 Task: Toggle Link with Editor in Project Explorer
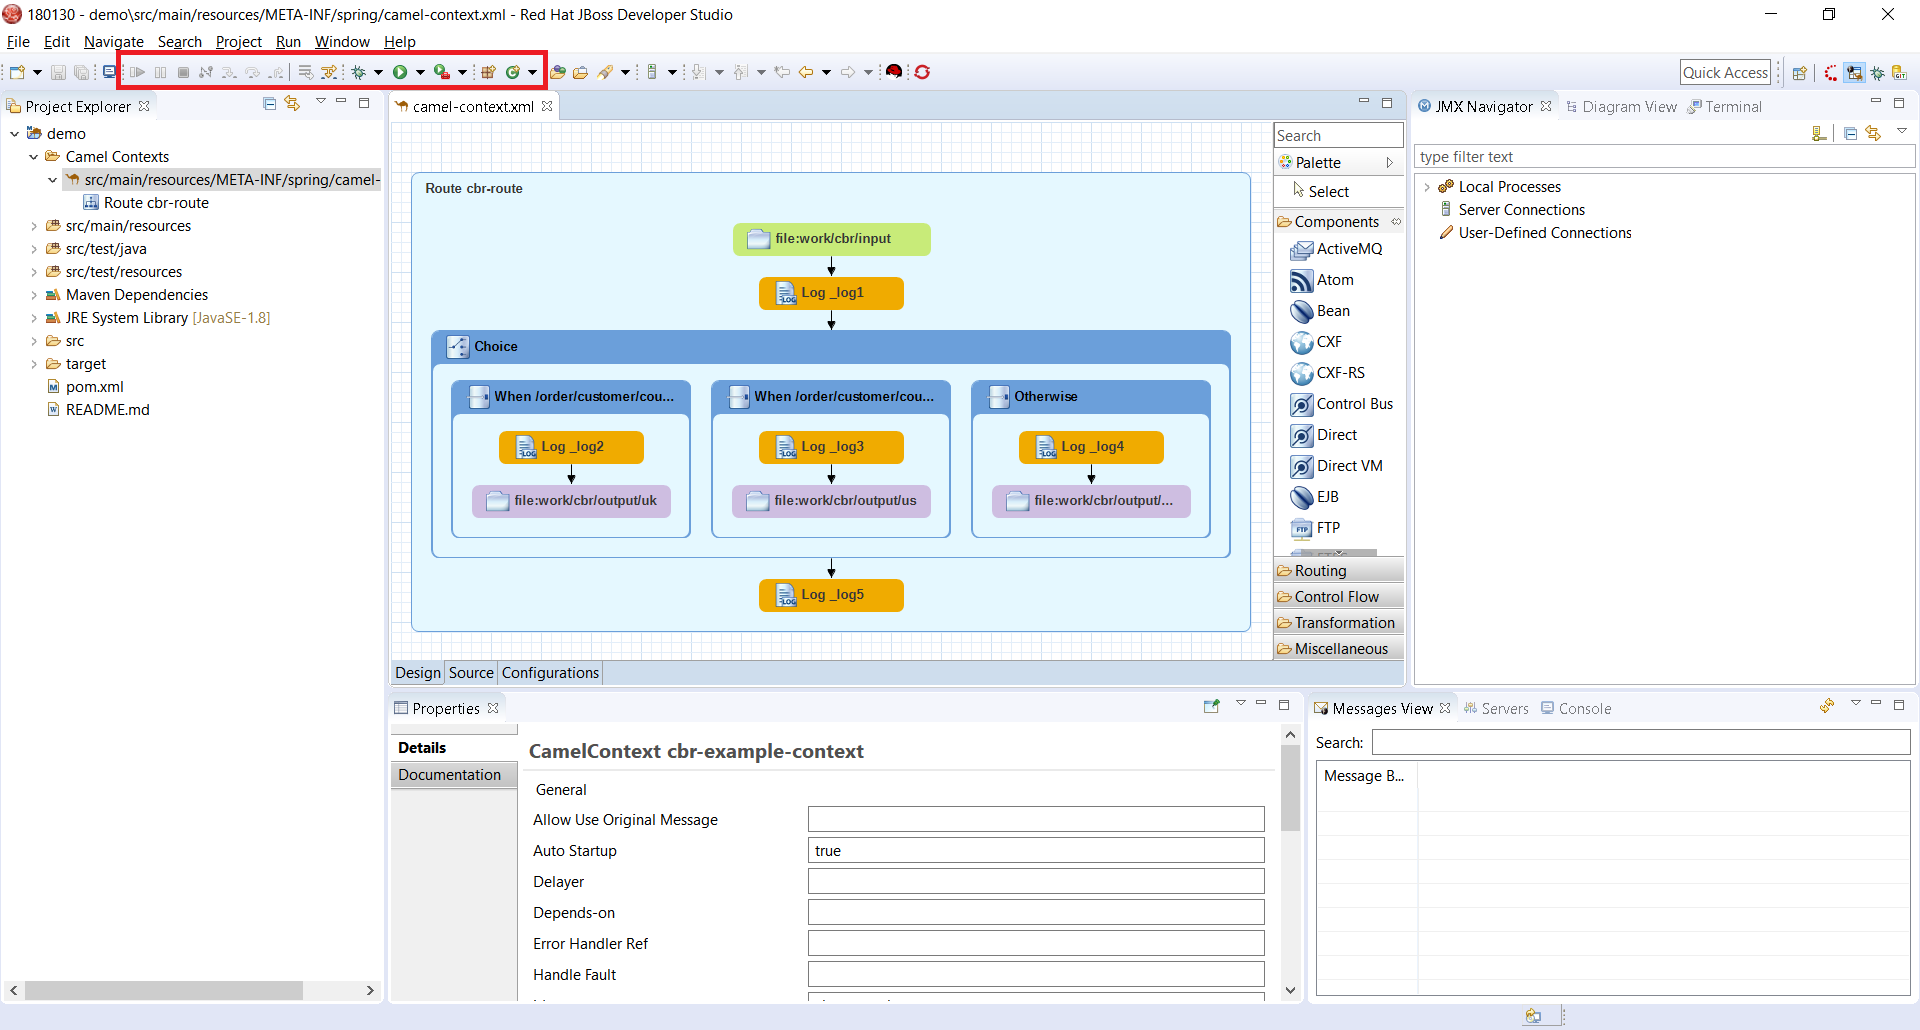292,104
